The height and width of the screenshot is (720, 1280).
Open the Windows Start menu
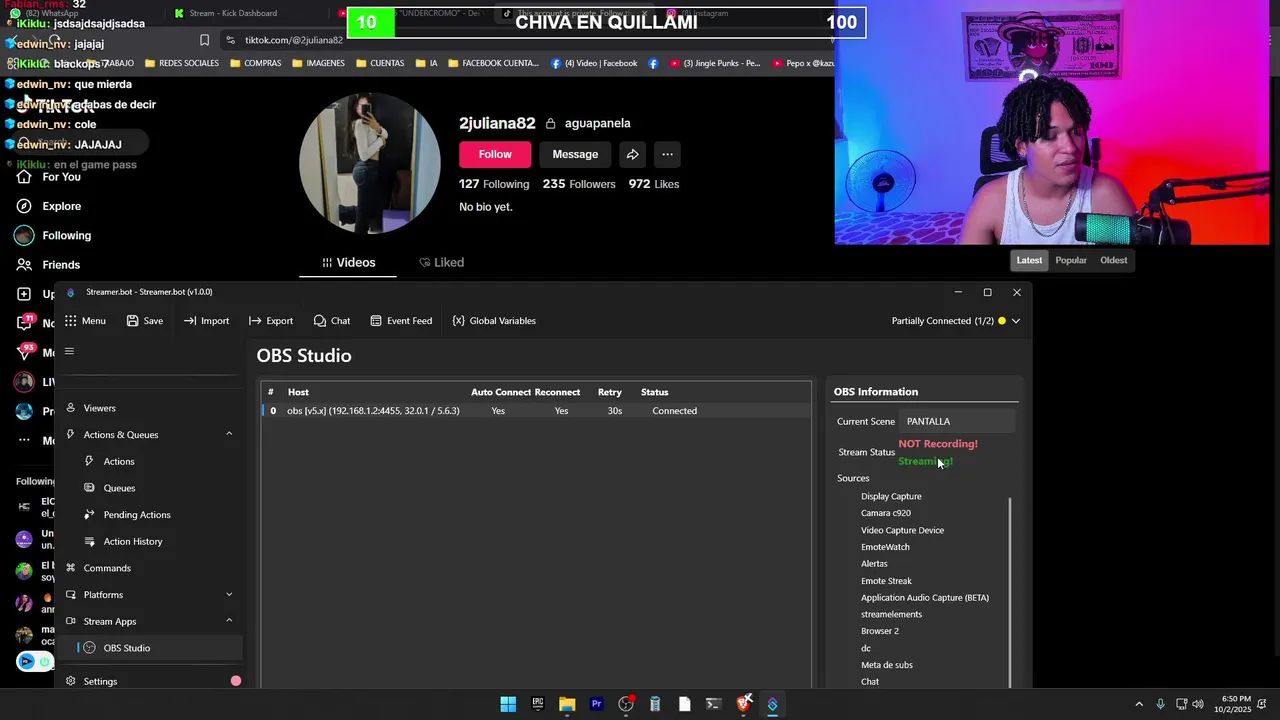pos(508,704)
